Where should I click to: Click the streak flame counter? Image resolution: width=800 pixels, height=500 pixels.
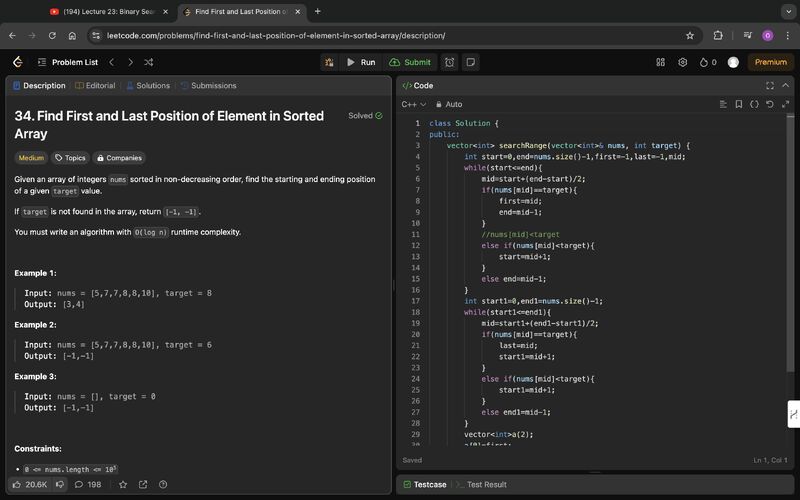[x=708, y=62]
